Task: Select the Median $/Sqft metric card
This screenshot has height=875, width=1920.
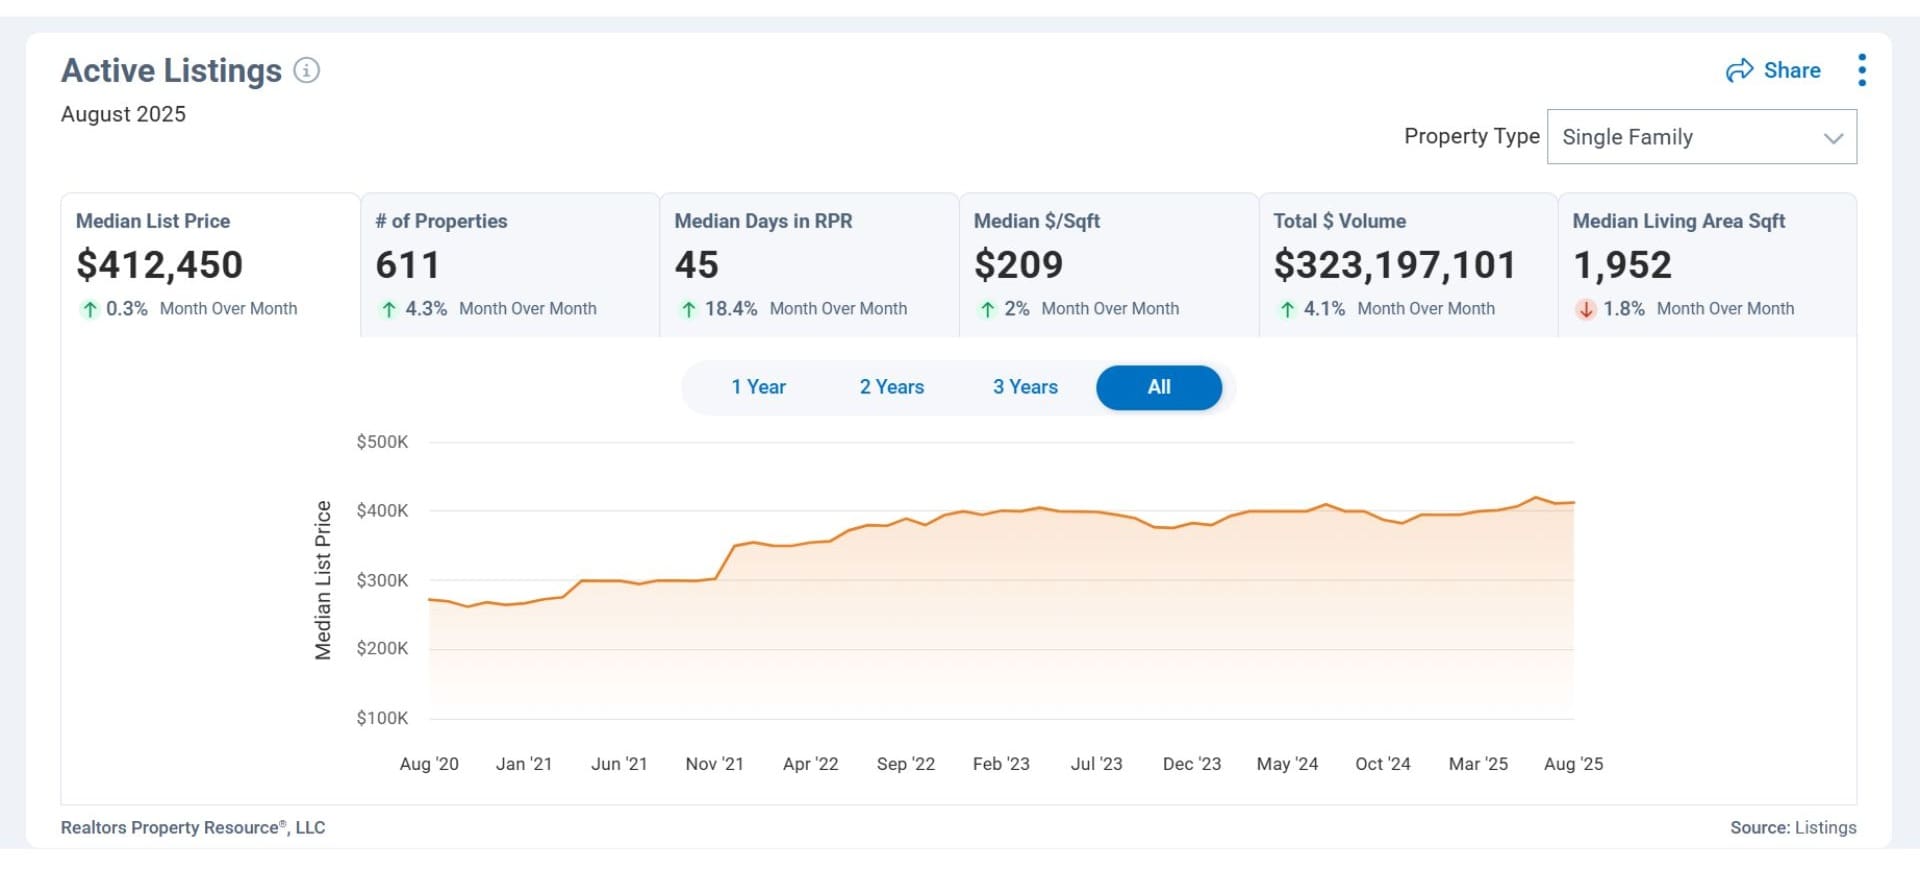Action: click(x=1108, y=264)
